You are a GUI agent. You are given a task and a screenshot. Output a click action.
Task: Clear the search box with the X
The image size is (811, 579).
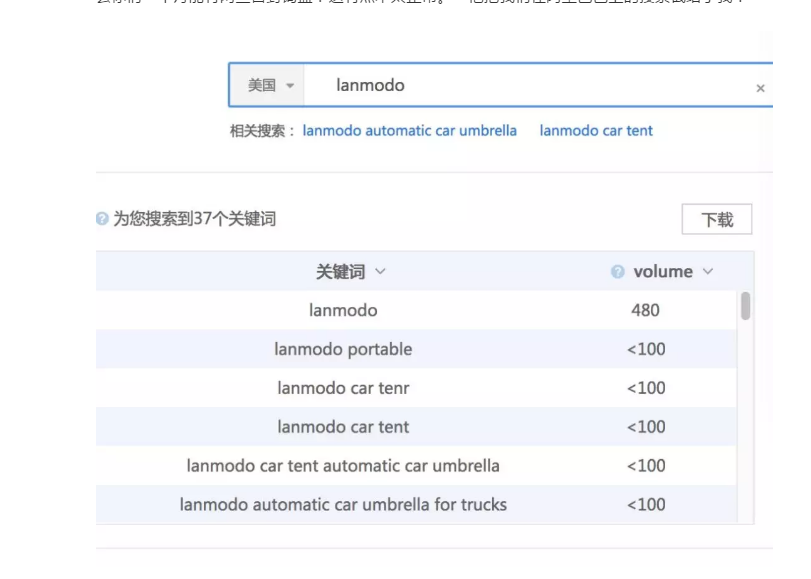760,88
